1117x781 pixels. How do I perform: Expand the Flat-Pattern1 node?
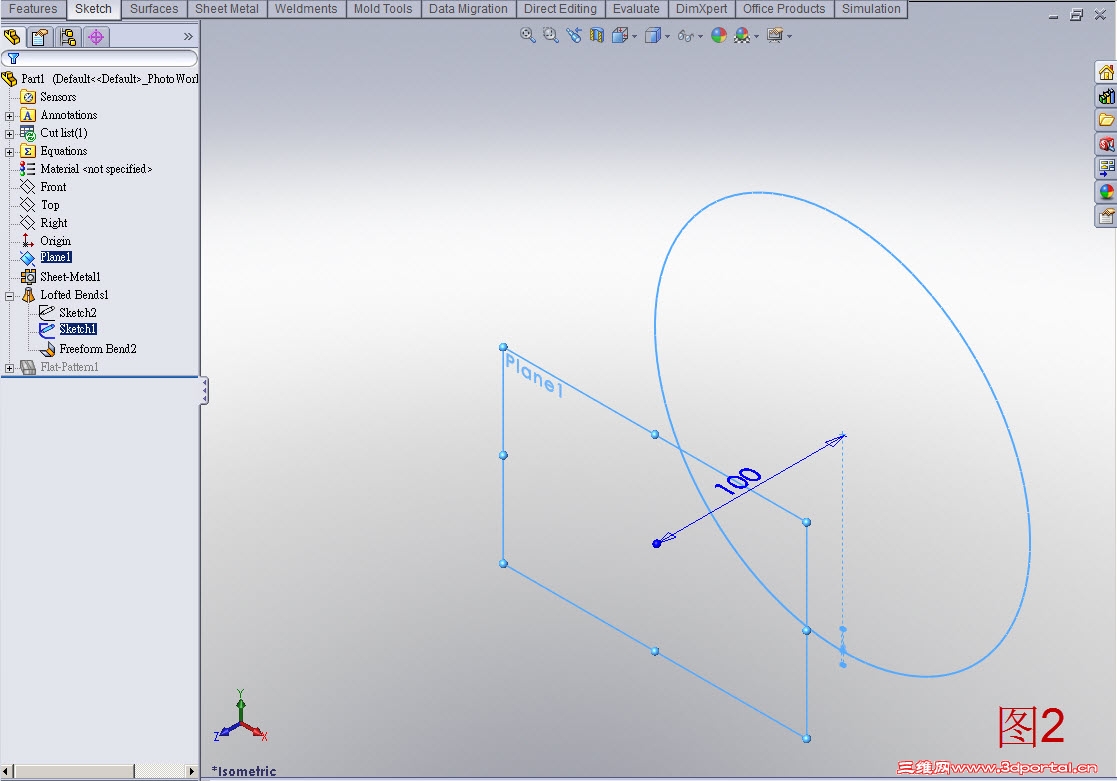click(x=9, y=368)
